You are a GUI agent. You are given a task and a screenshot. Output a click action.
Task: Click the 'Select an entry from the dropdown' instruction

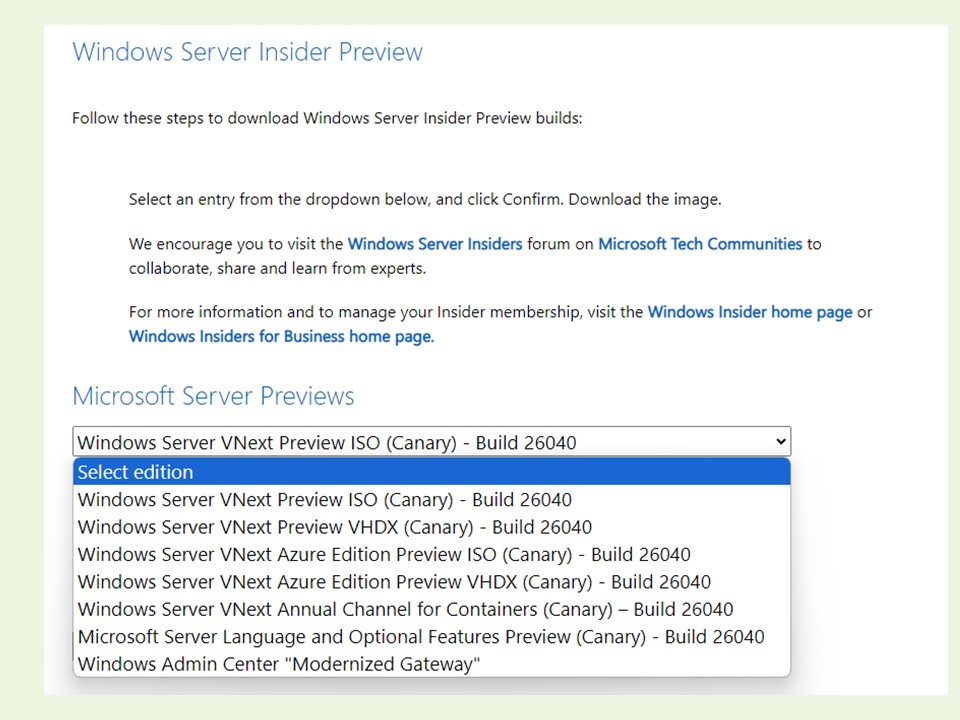coord(425,200)
